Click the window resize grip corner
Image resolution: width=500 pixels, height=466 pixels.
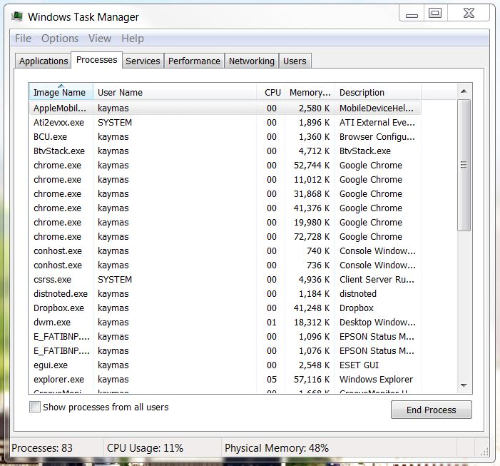coord(484,452)
